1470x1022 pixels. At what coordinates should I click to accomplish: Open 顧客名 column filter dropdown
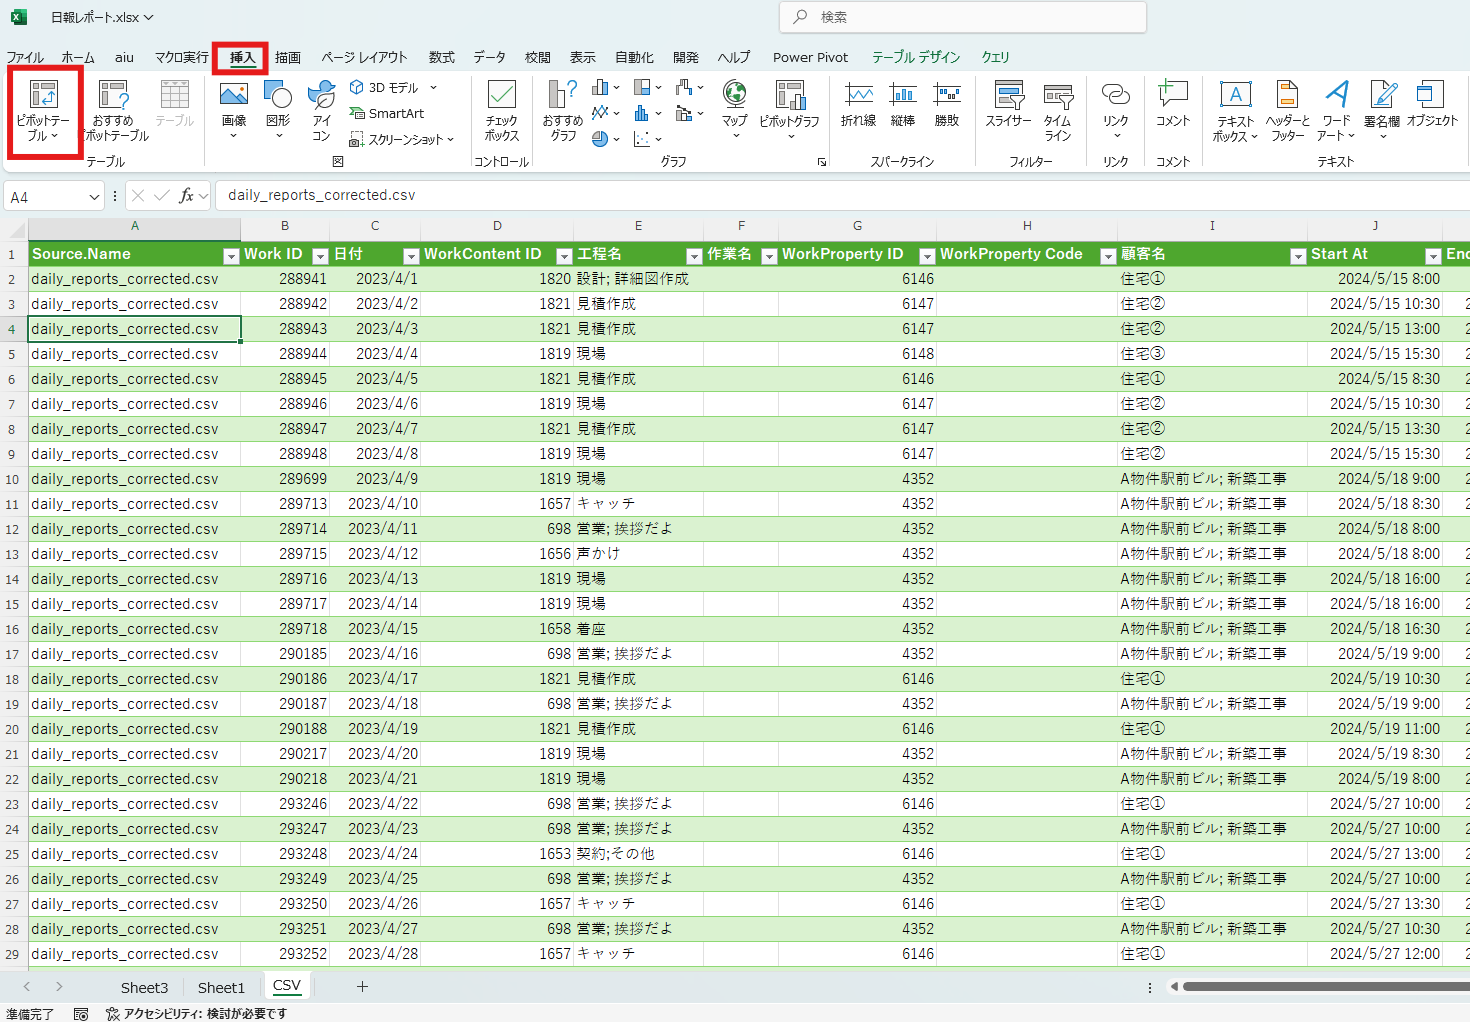pyautogui.click(x=1298, y=256)
